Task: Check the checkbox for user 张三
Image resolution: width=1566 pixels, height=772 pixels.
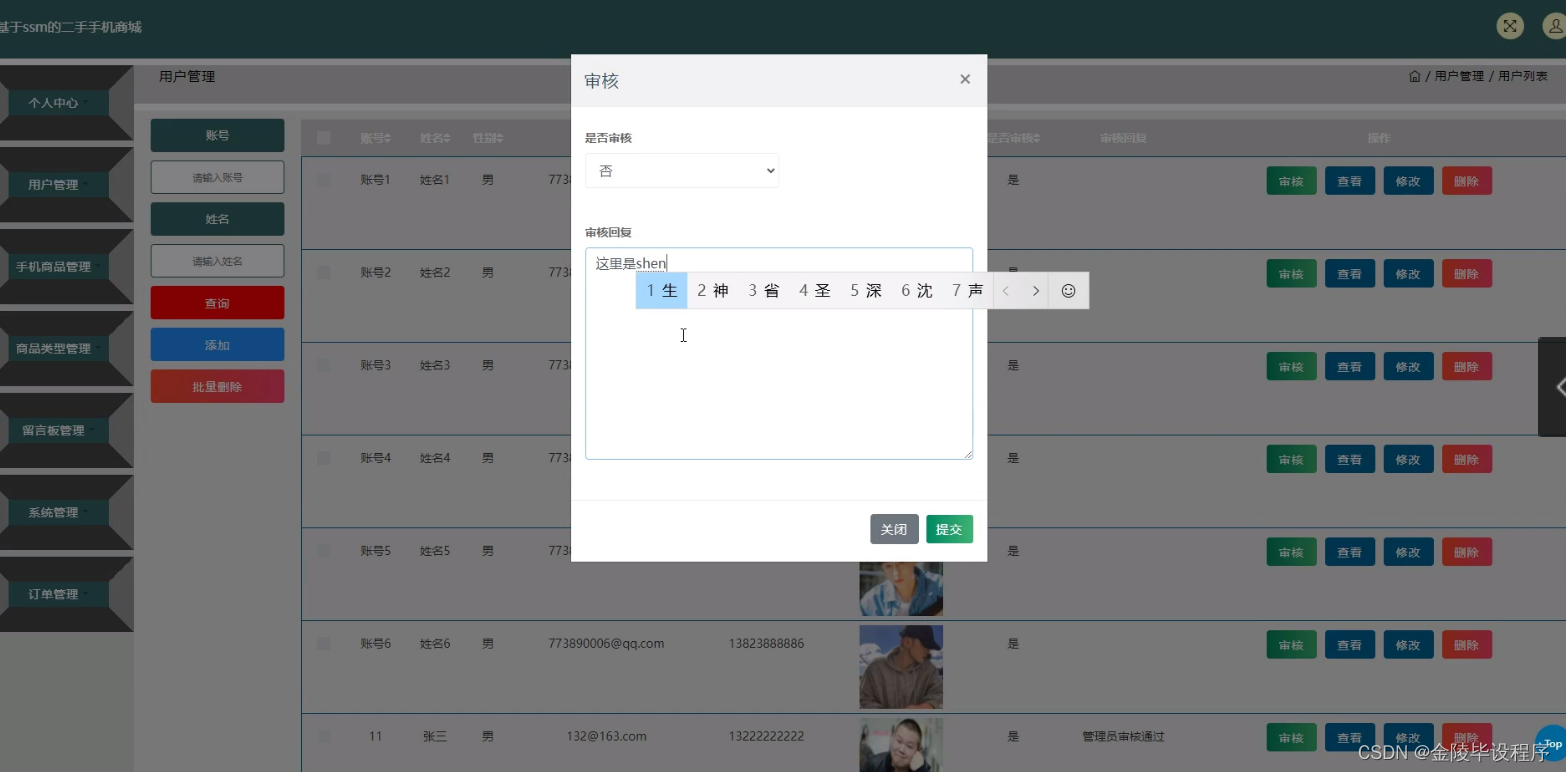Action: coord(323,736)
